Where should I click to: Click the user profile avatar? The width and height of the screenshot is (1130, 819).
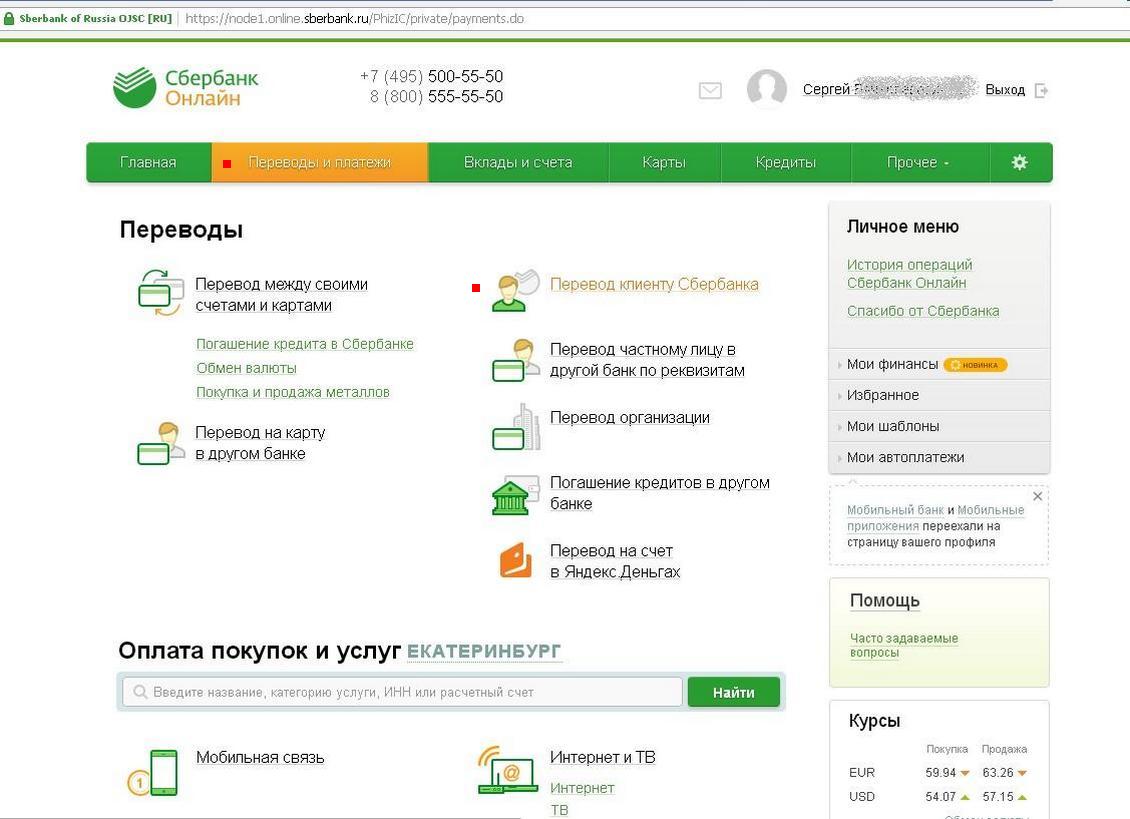coord(766,89)
